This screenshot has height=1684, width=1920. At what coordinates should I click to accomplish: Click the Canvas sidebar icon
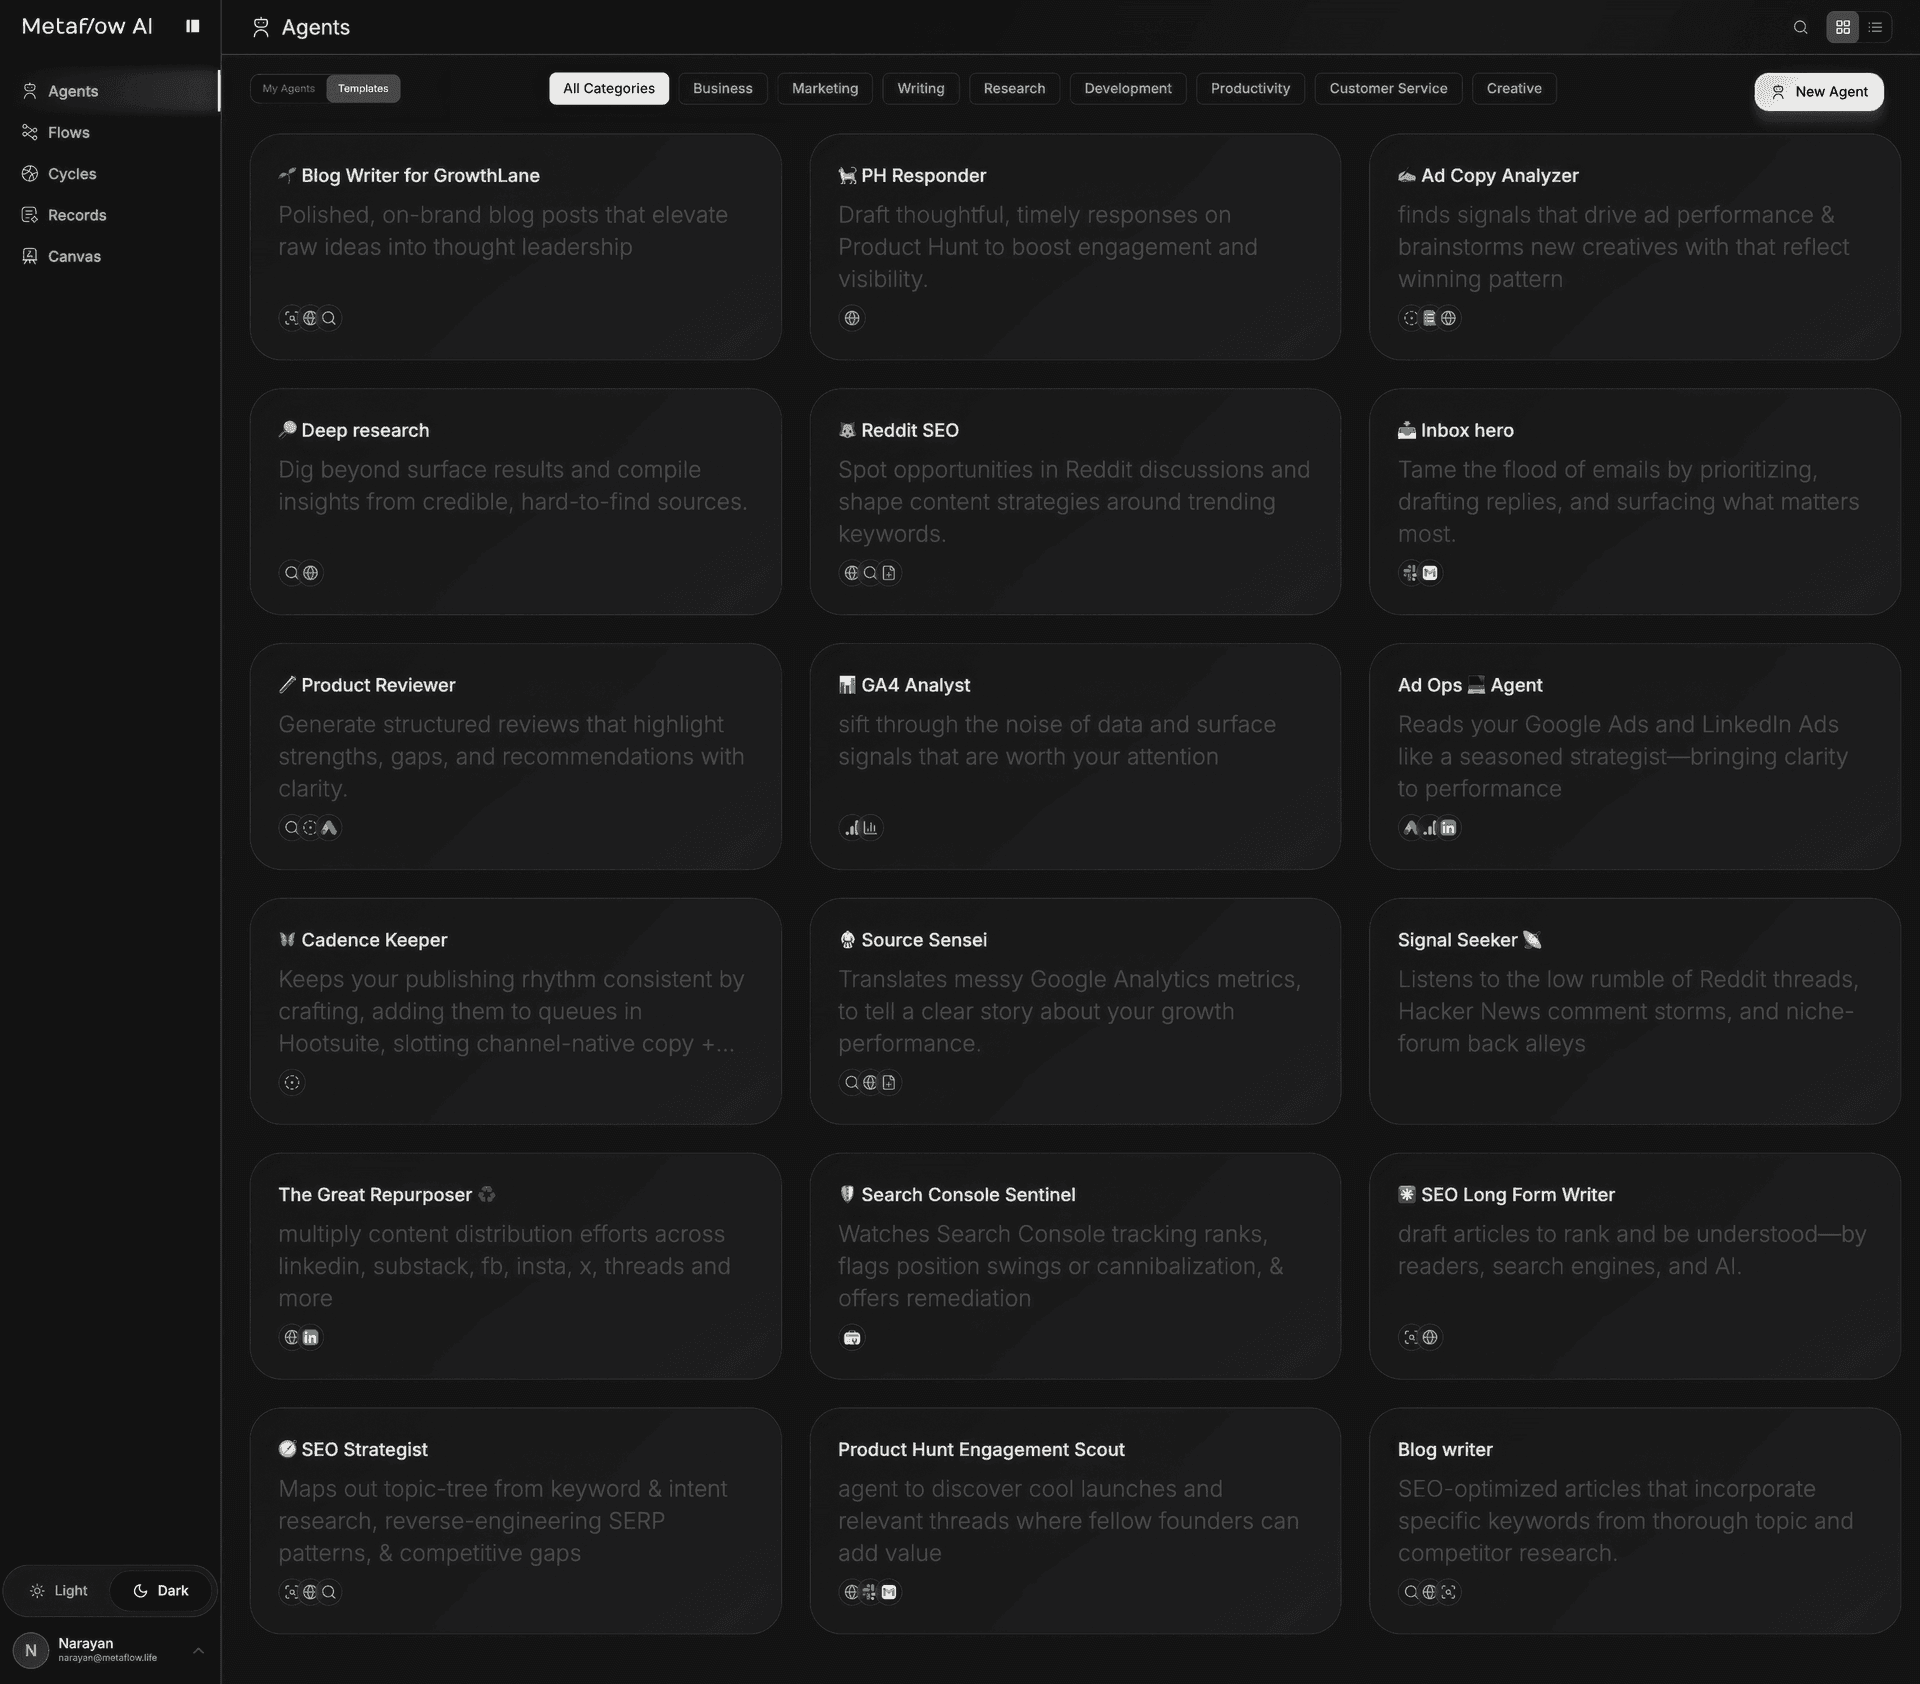pos(30,256)
